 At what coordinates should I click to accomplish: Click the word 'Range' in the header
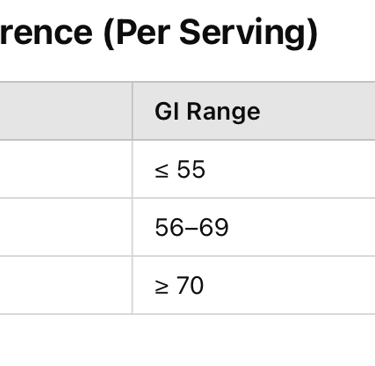pos(223,113)
